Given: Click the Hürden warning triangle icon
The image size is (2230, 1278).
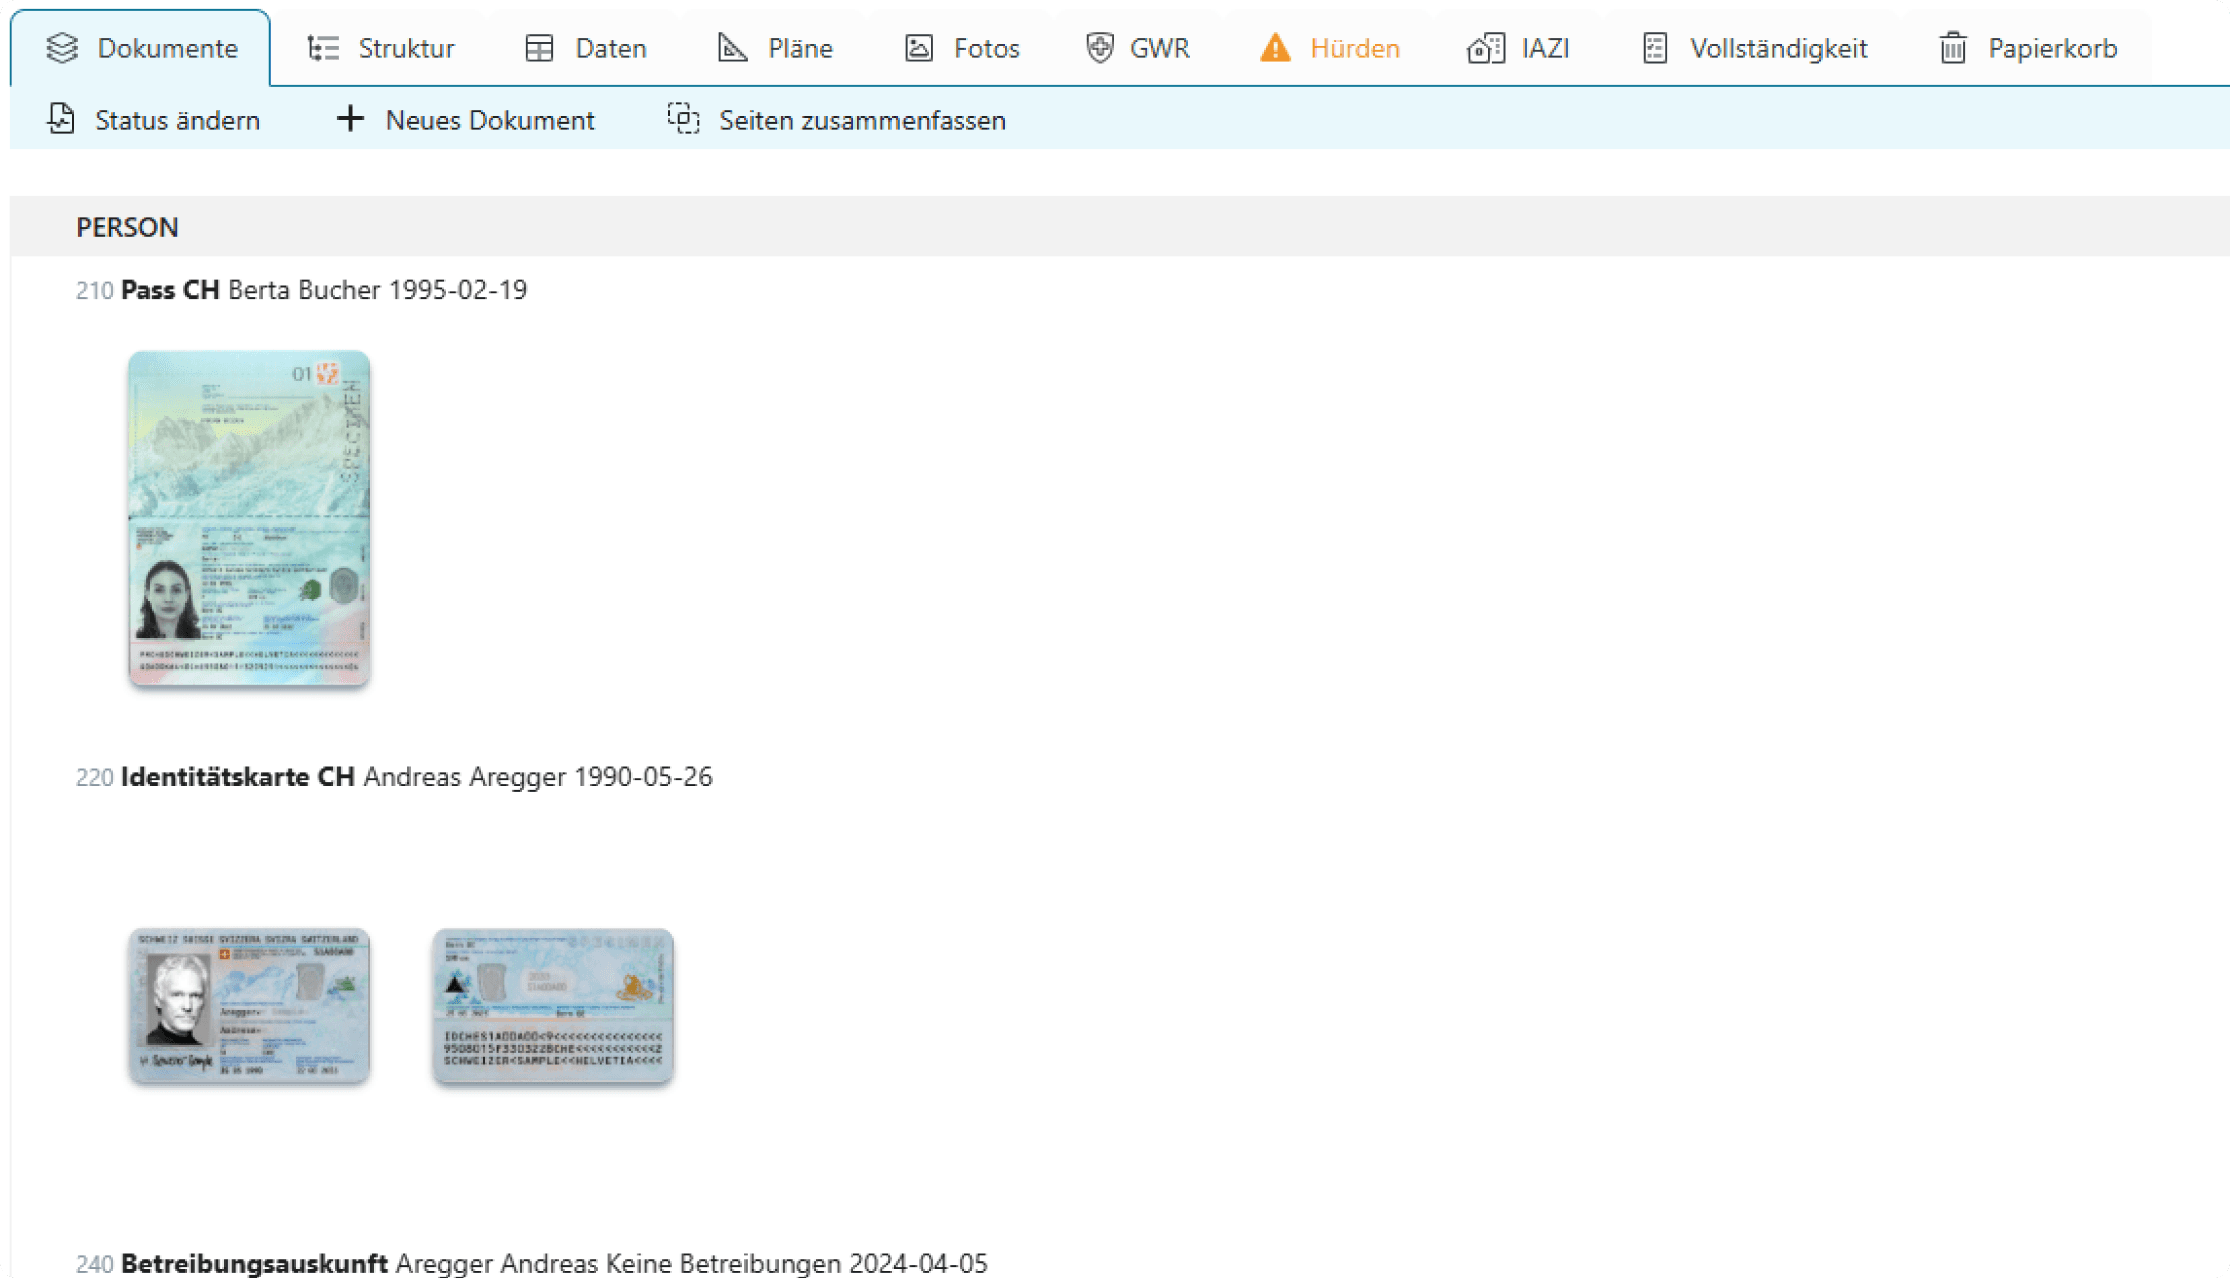Looking at the screenshot, I should pos(1275,47).
